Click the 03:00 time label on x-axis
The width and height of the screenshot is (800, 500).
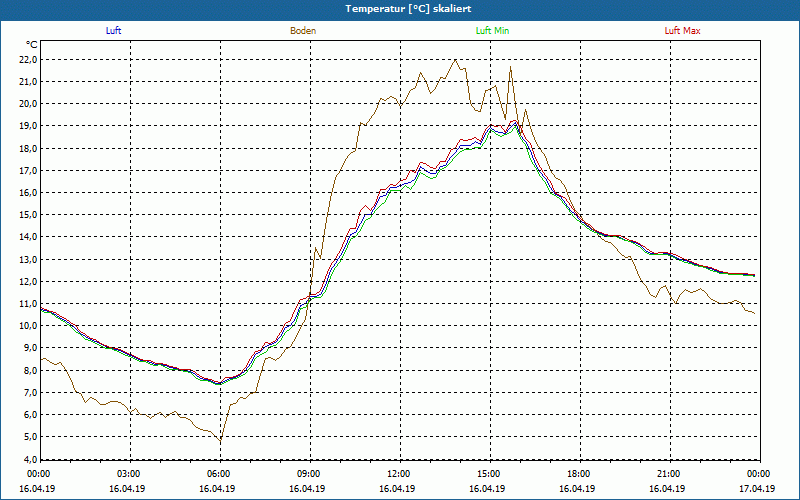(128, 474)
